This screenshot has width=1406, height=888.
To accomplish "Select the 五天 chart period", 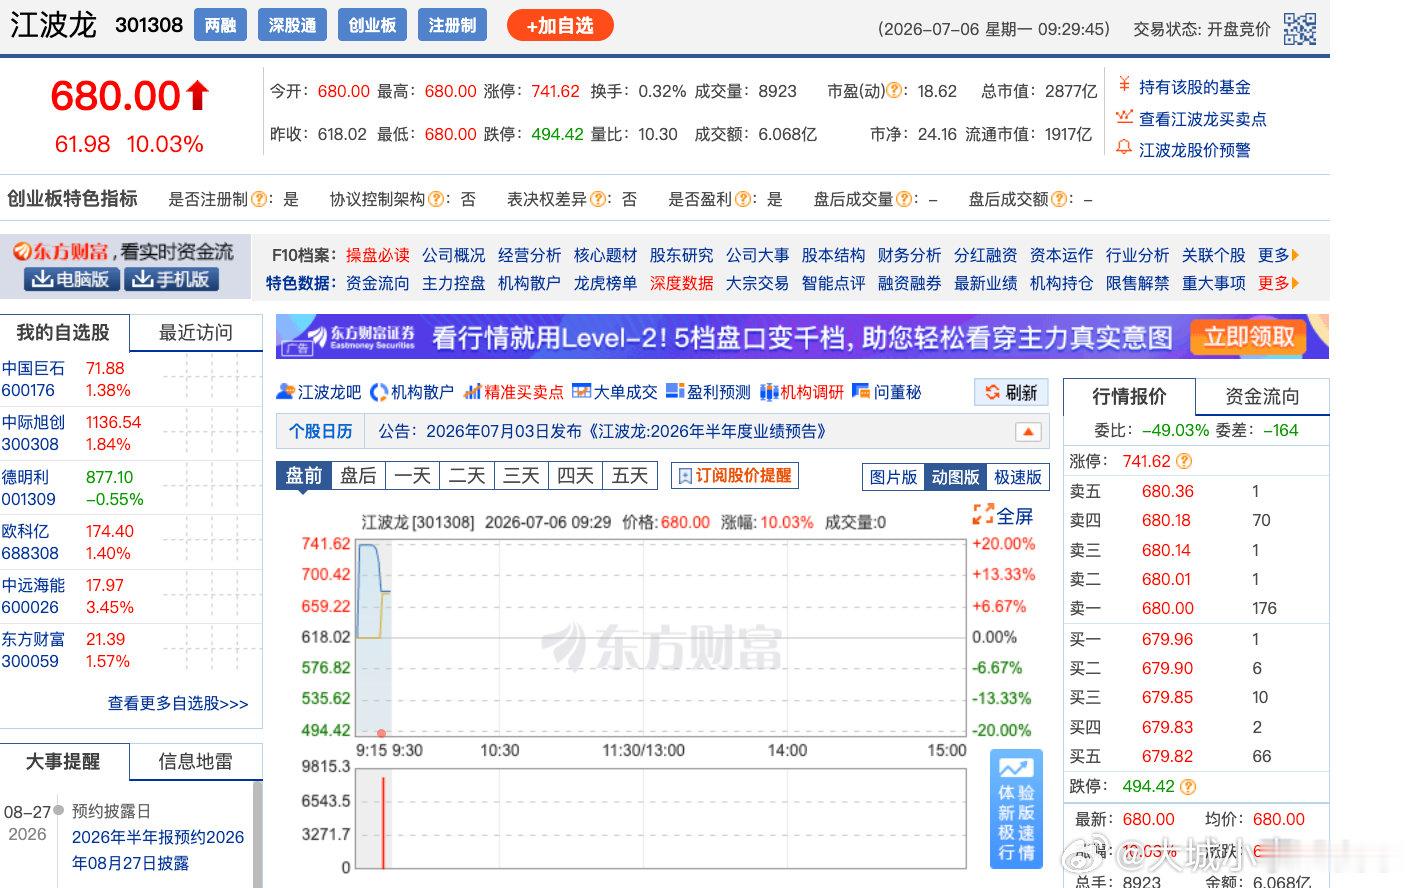I will click(x=630, y=476).
